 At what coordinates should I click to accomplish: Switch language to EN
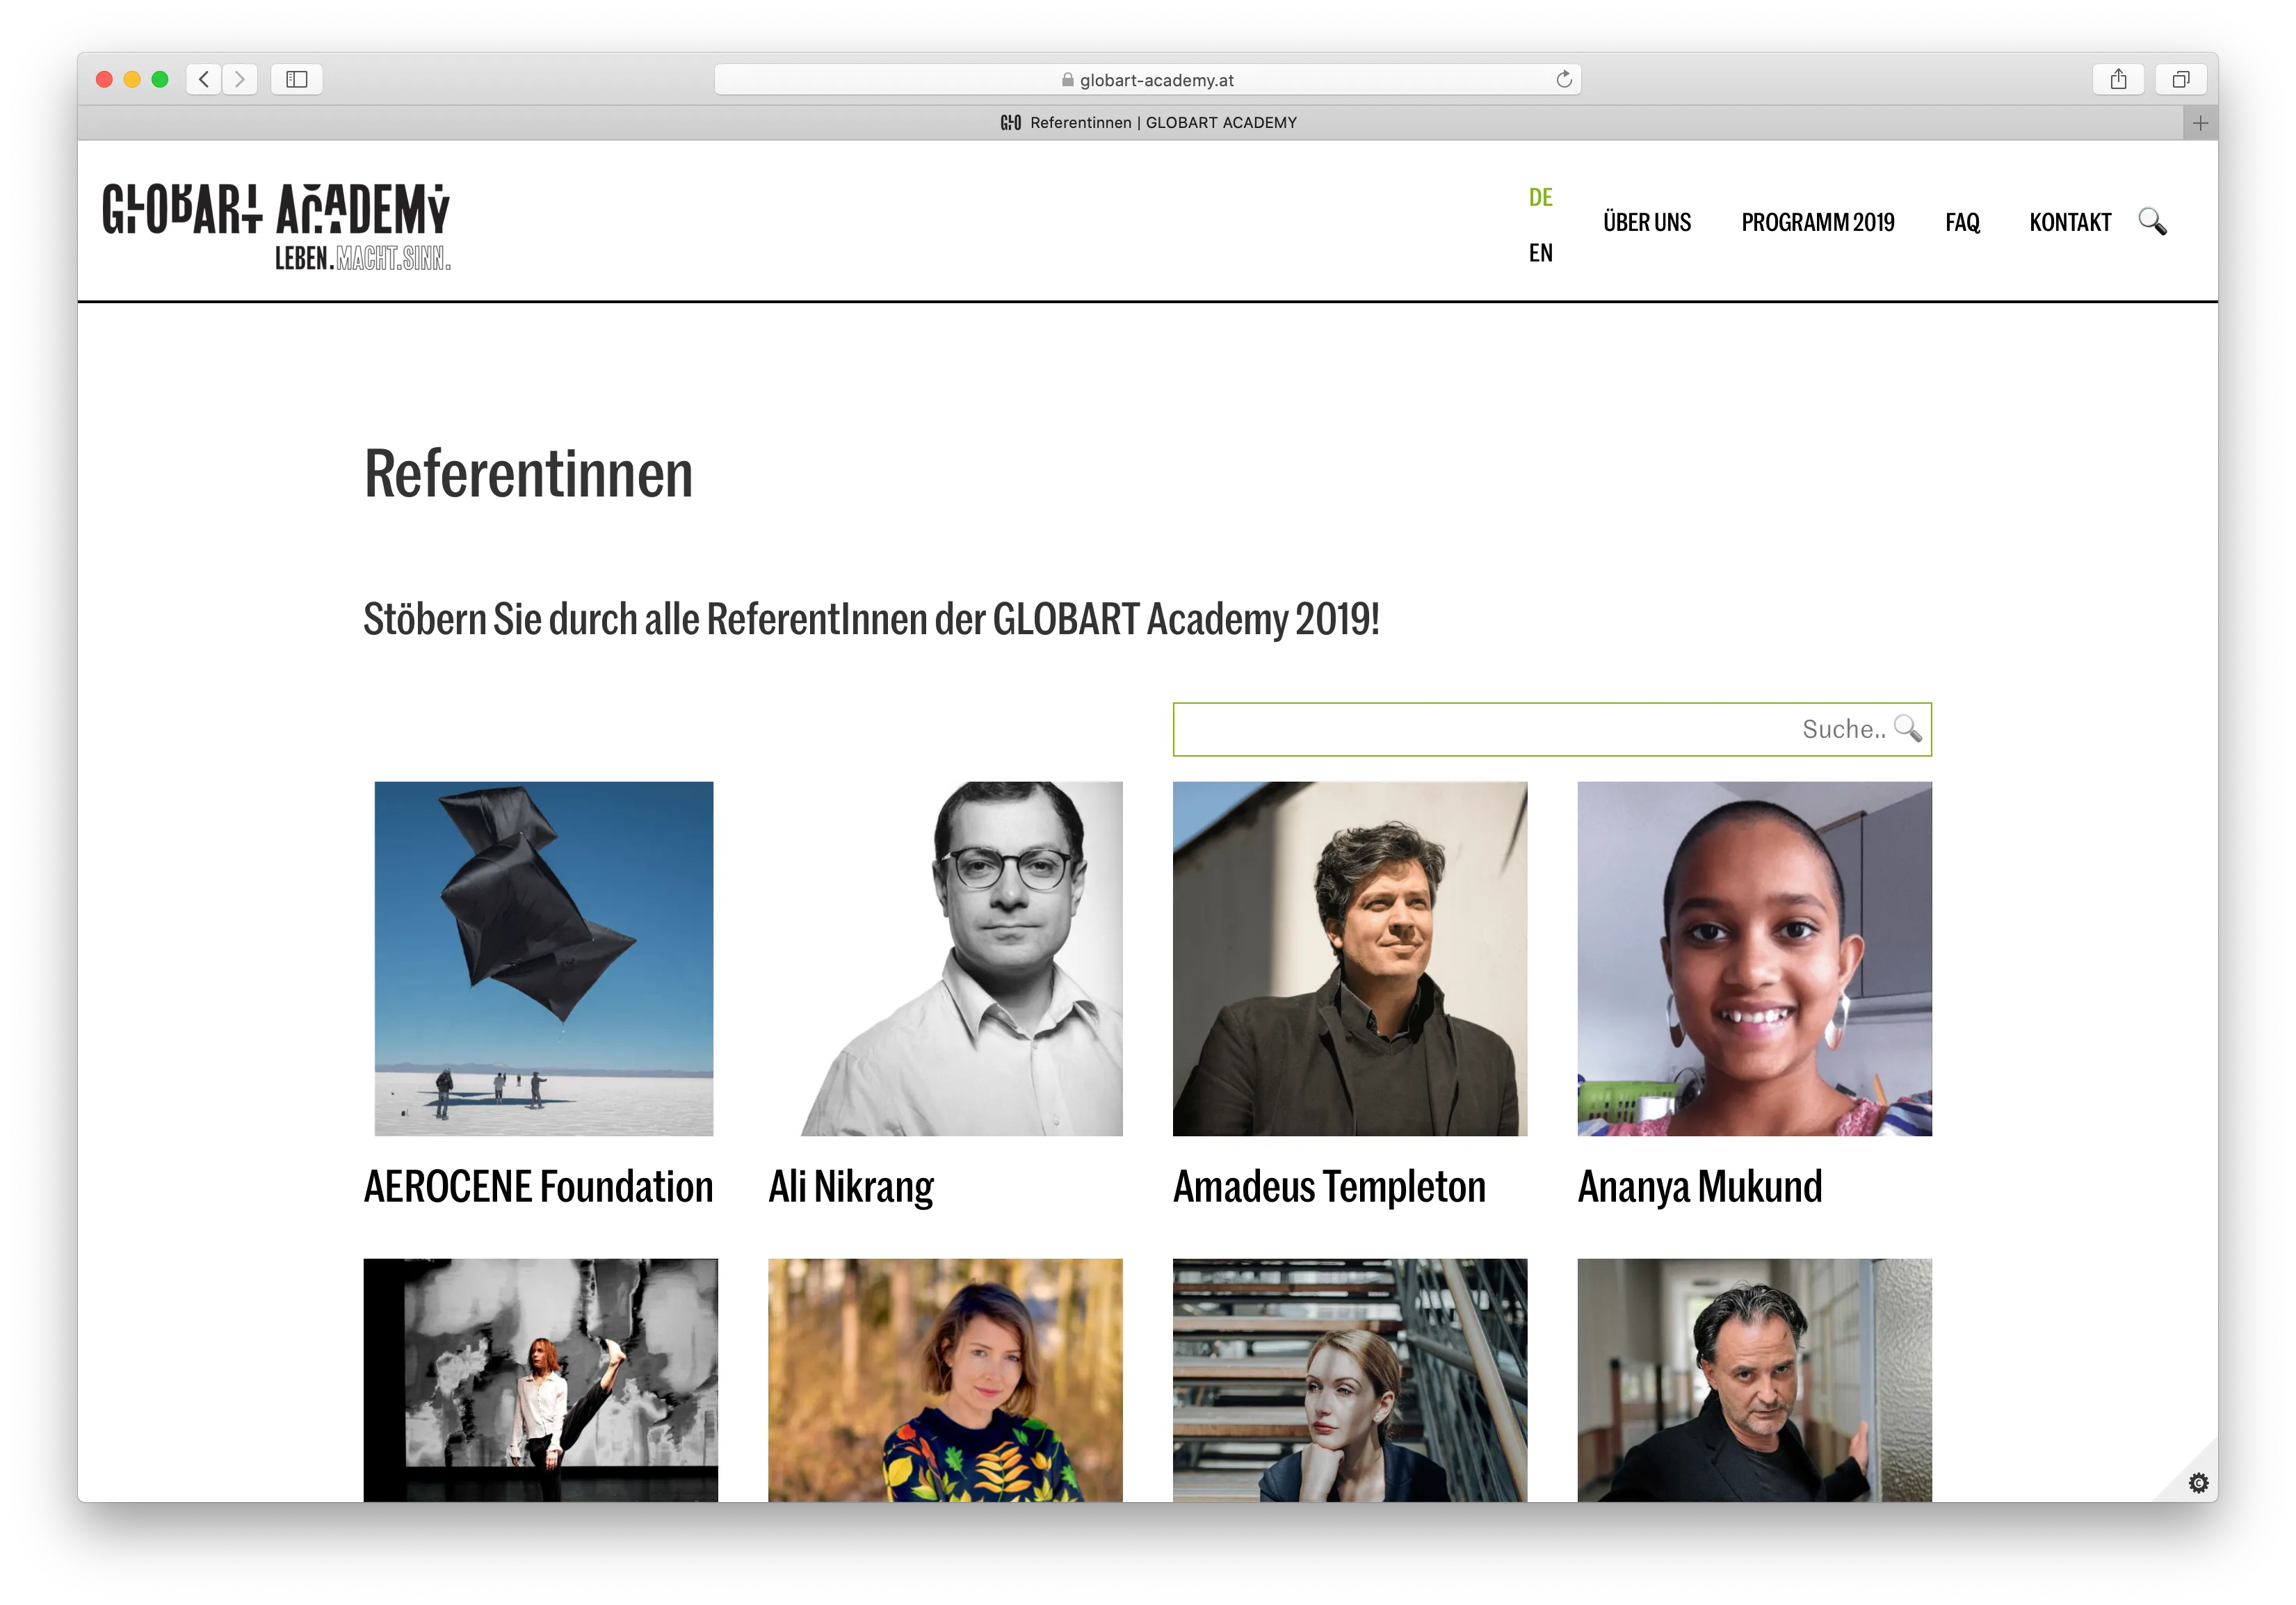pyautogui.click(x=1540, y=253)
